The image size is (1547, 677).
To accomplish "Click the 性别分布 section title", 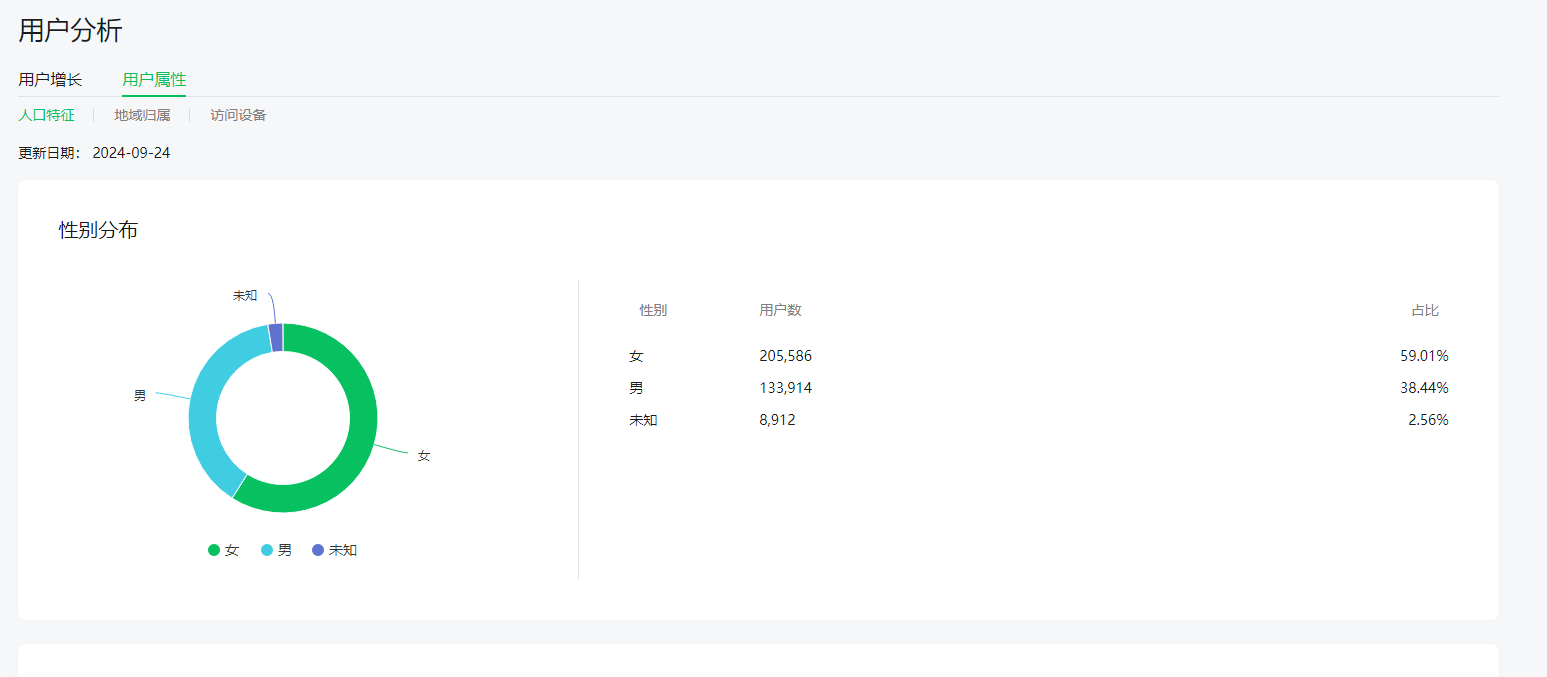I will 98,230.
